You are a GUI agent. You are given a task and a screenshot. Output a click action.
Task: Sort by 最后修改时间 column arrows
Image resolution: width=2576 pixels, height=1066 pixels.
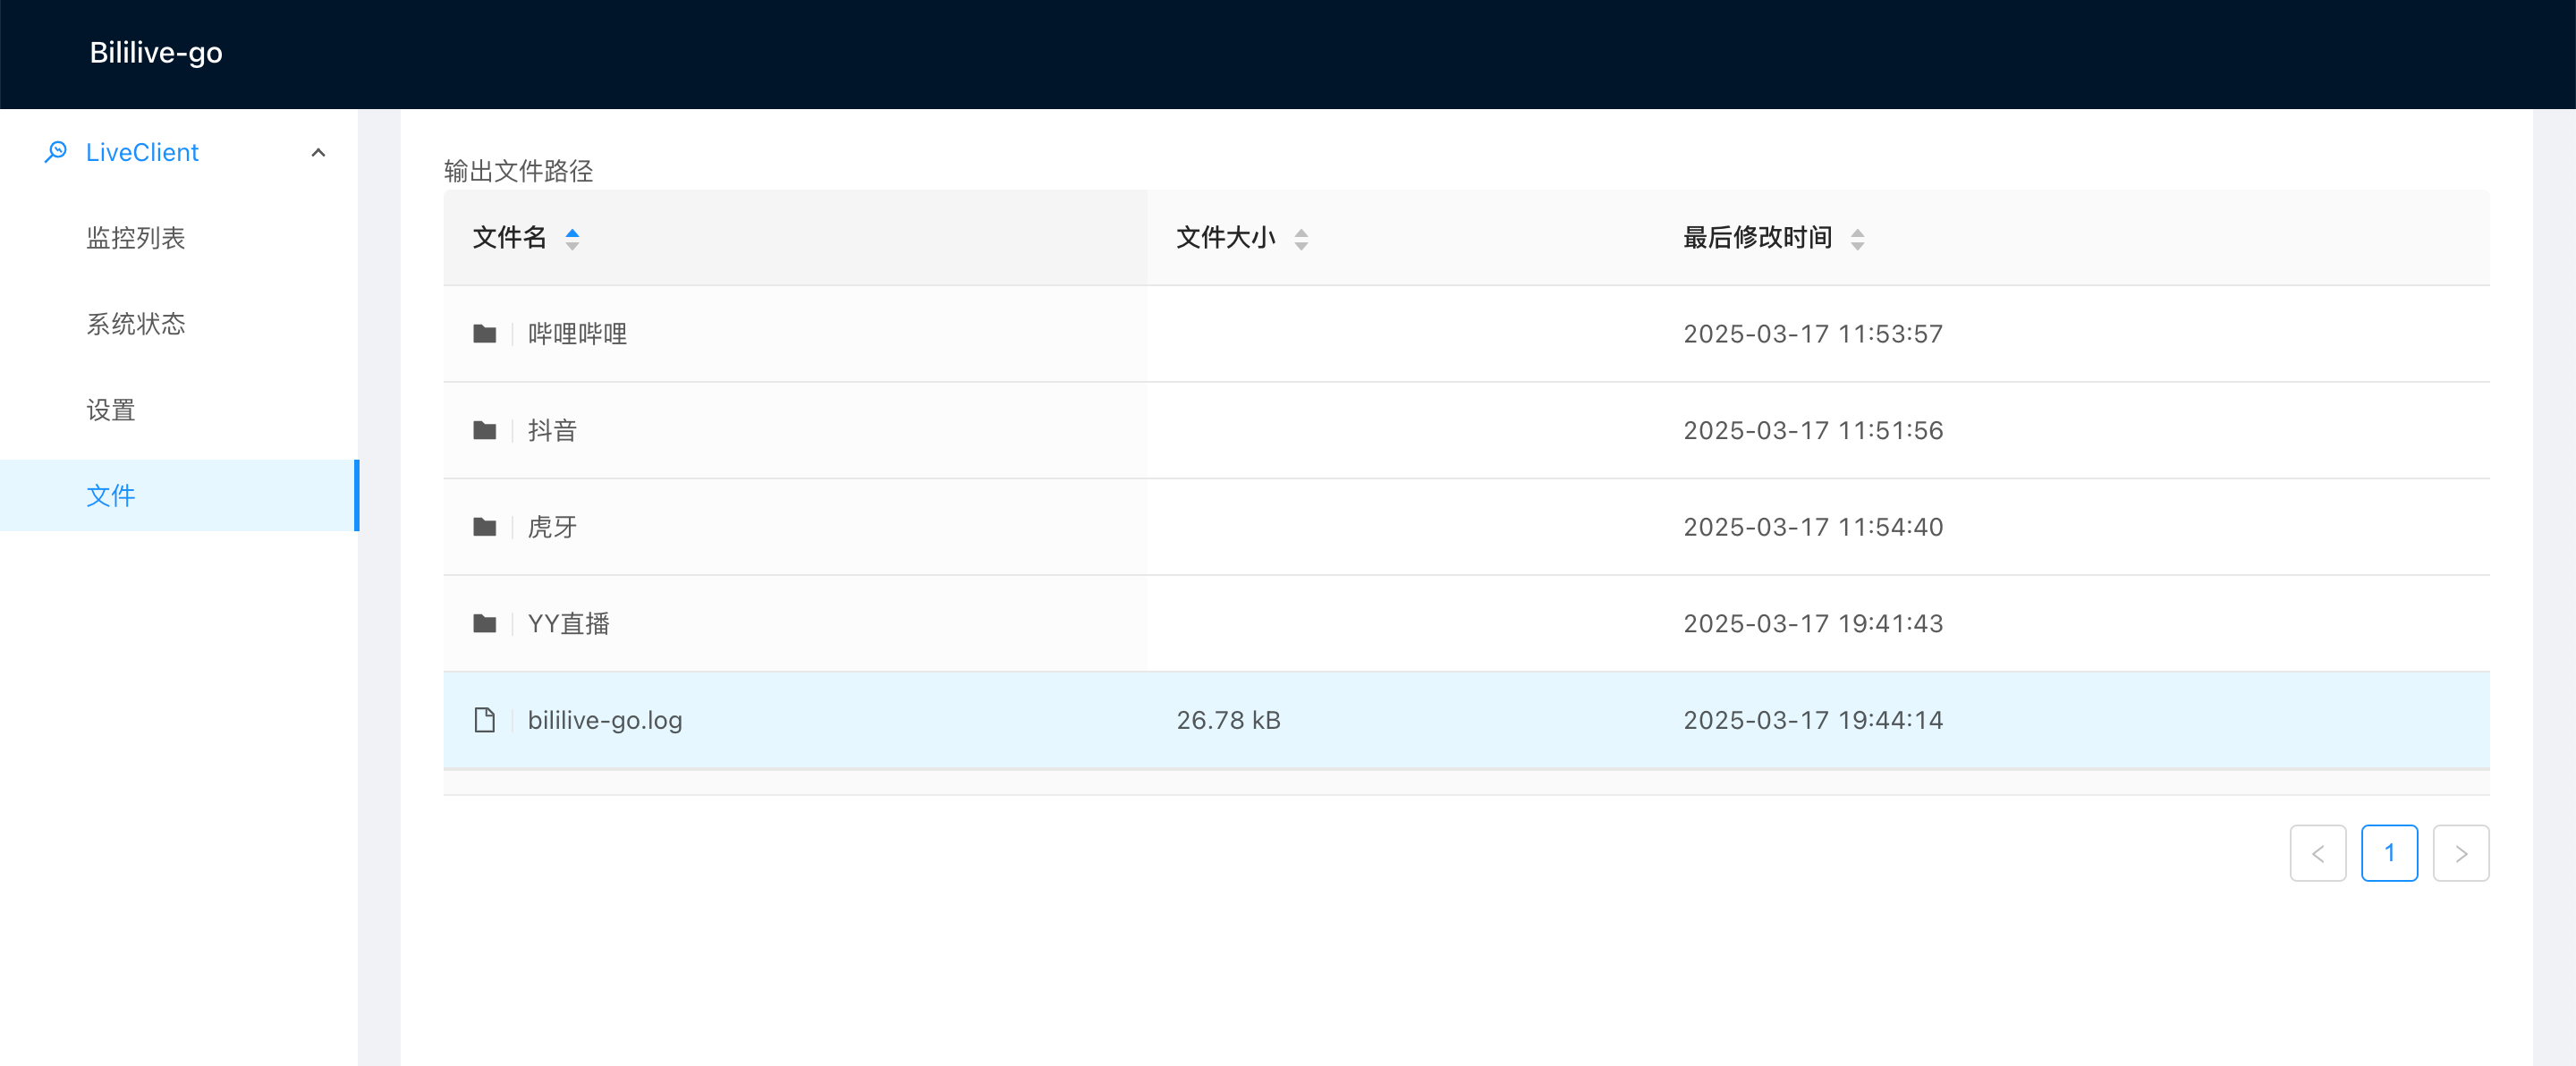coord(1856,238)
